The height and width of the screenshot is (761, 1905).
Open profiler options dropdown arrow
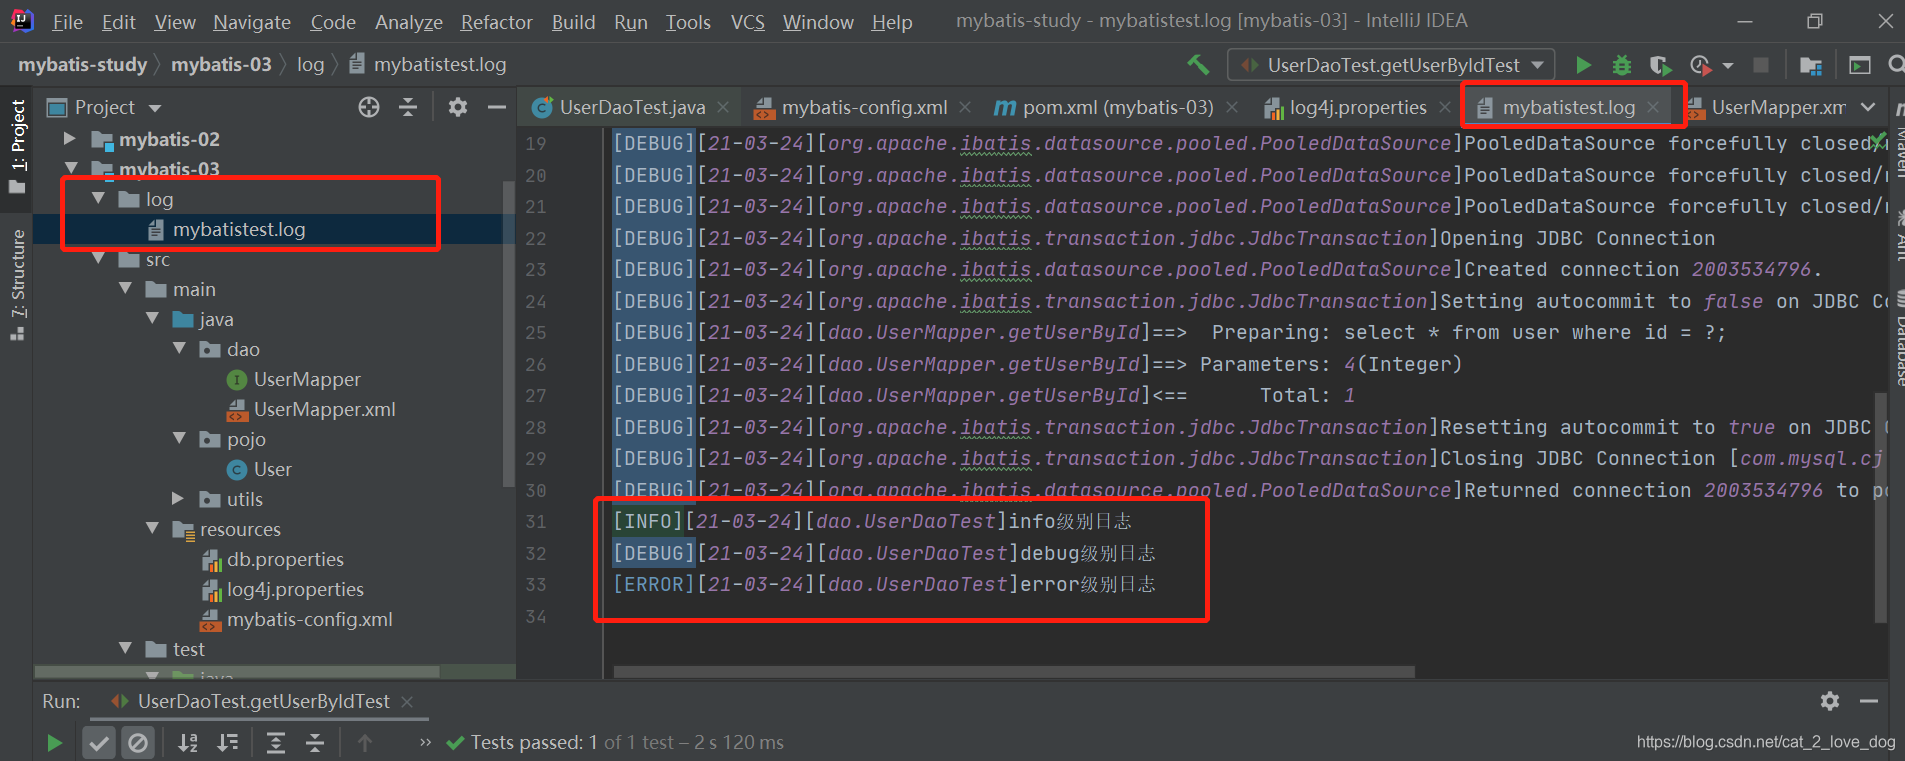[x=1728, y=66]
